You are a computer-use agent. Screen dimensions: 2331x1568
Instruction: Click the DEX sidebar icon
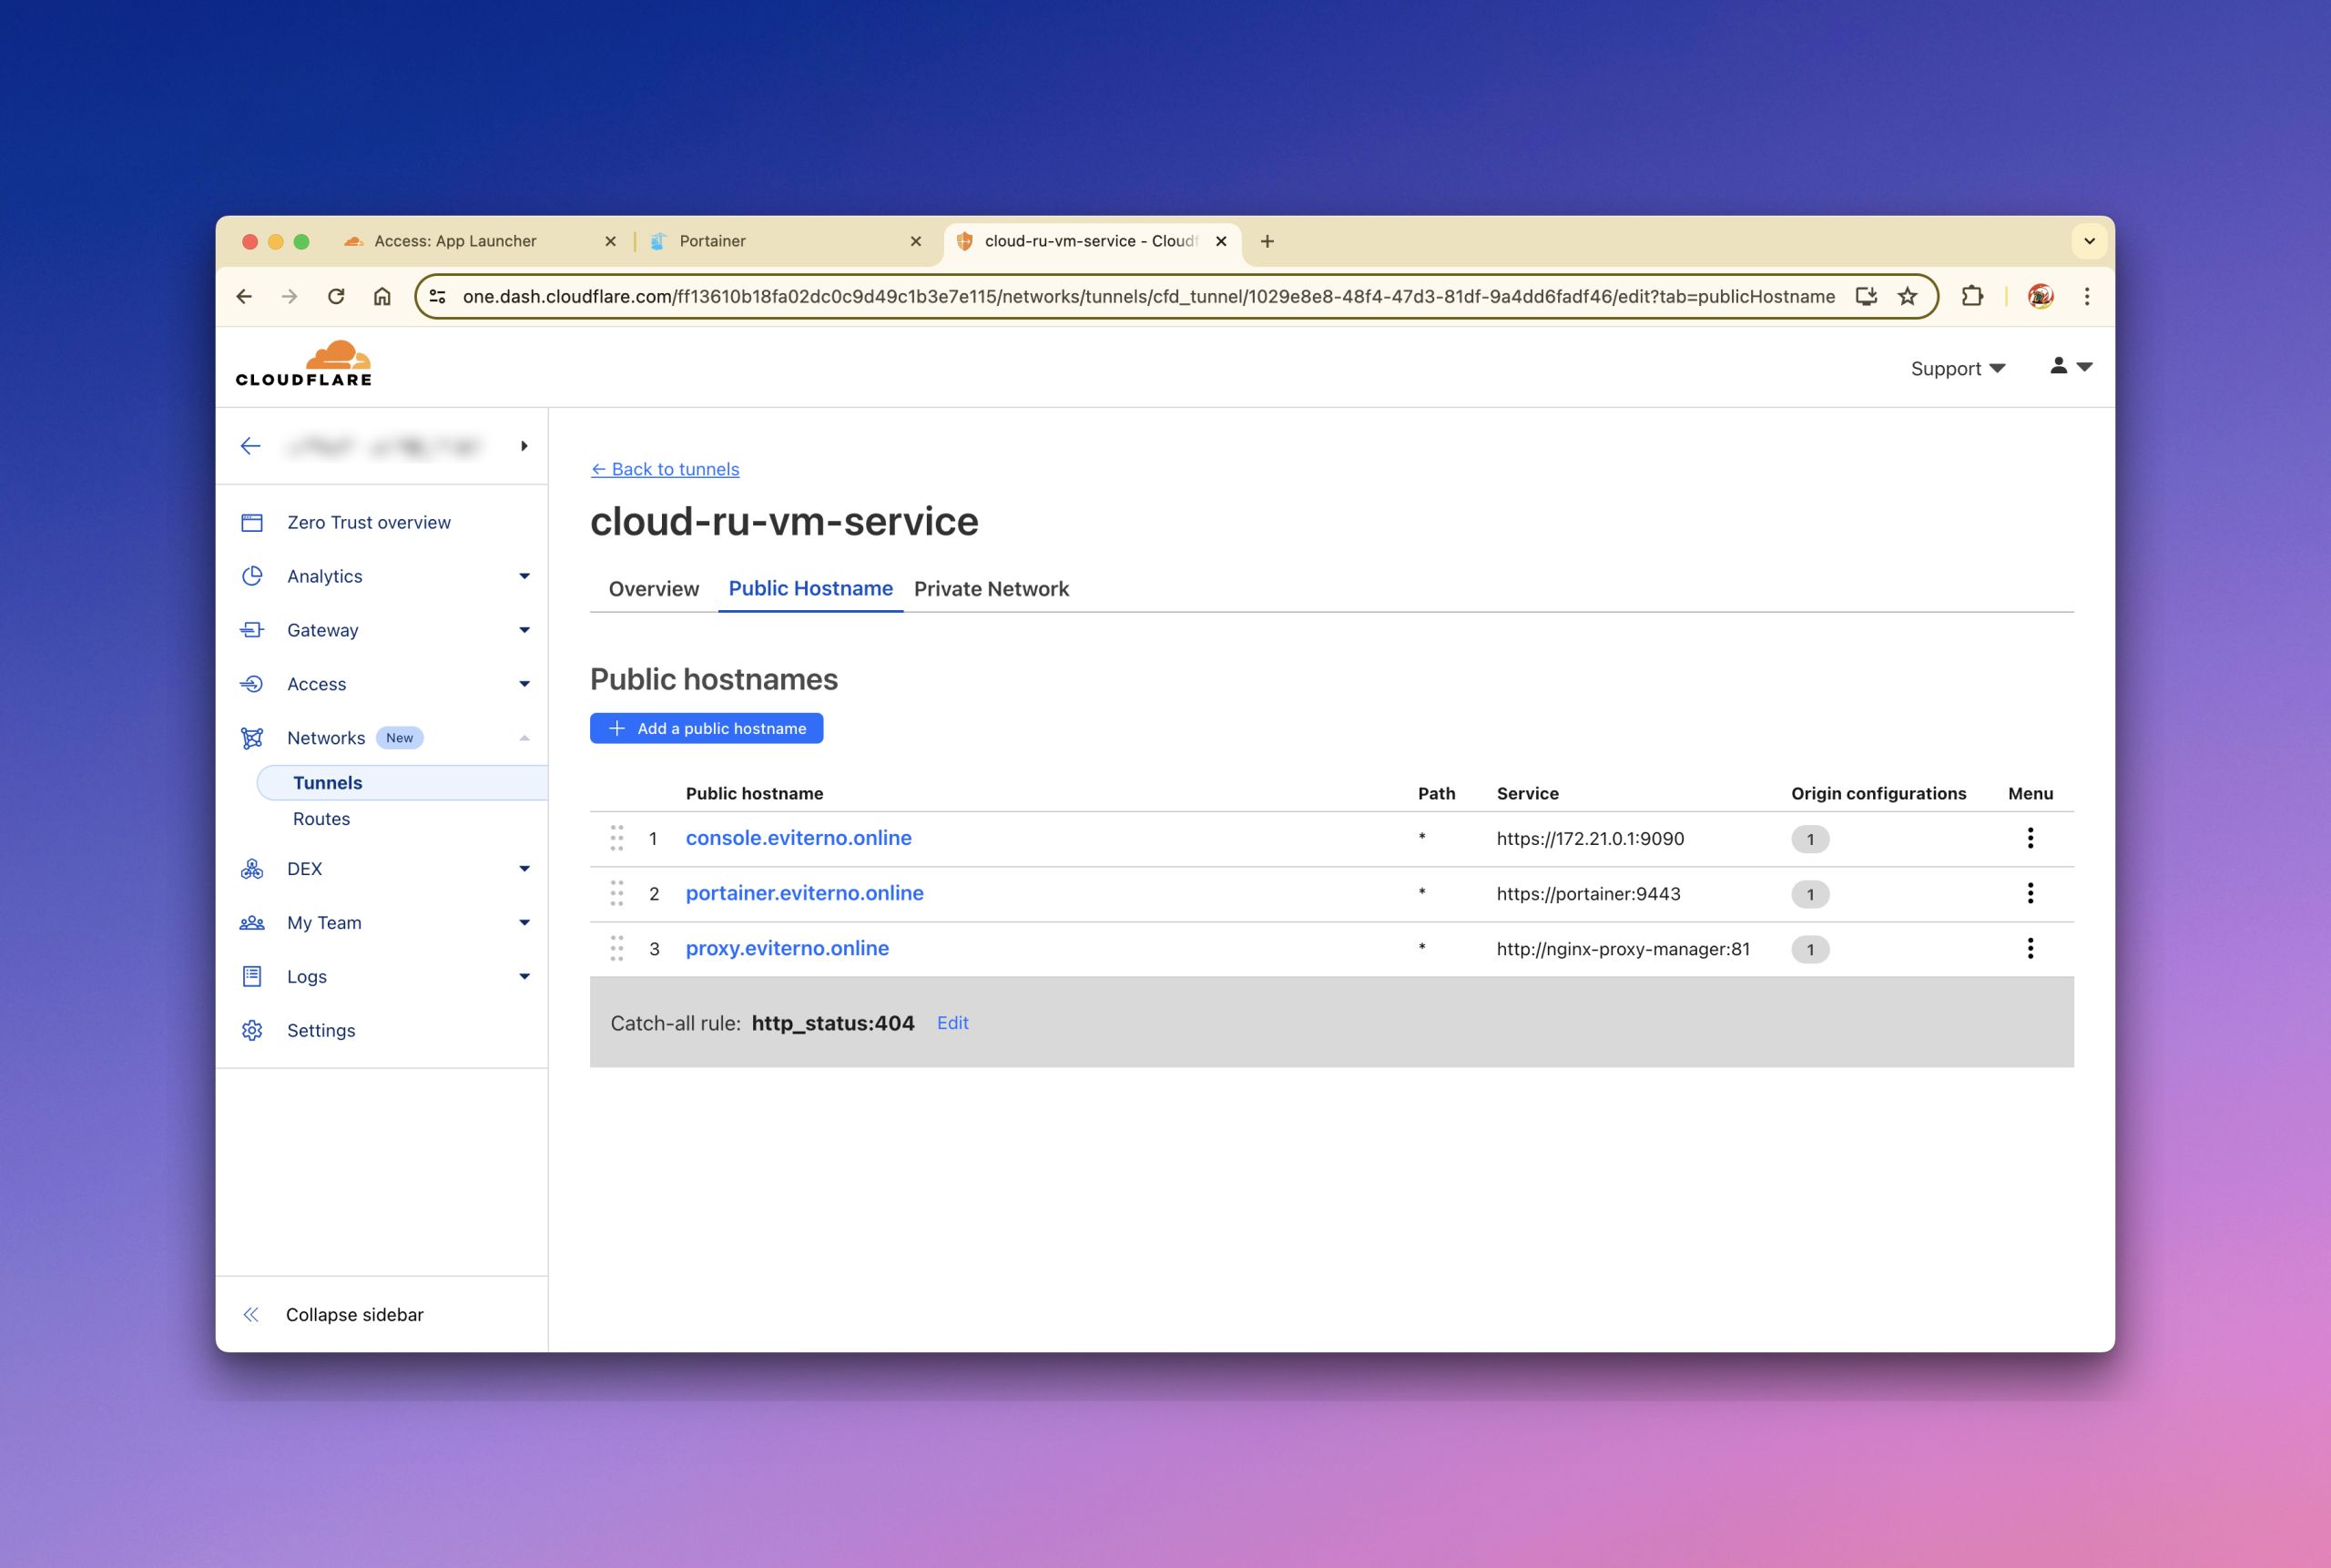click(x=252, y=869)
